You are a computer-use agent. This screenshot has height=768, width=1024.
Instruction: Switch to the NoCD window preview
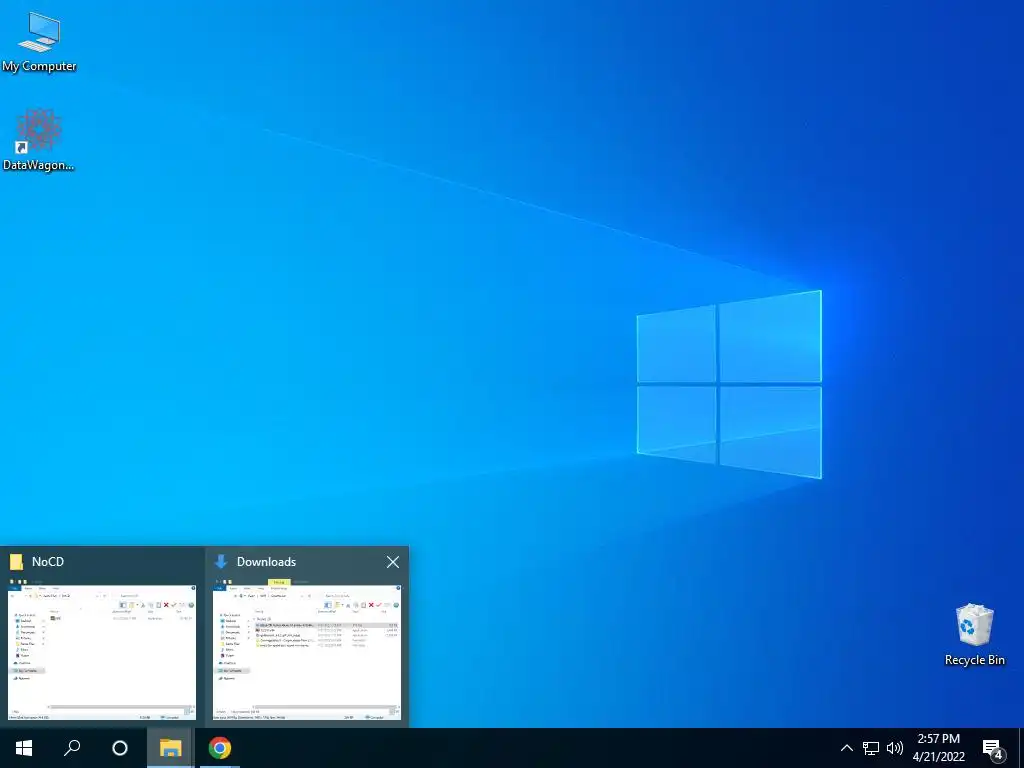point(102,637)
